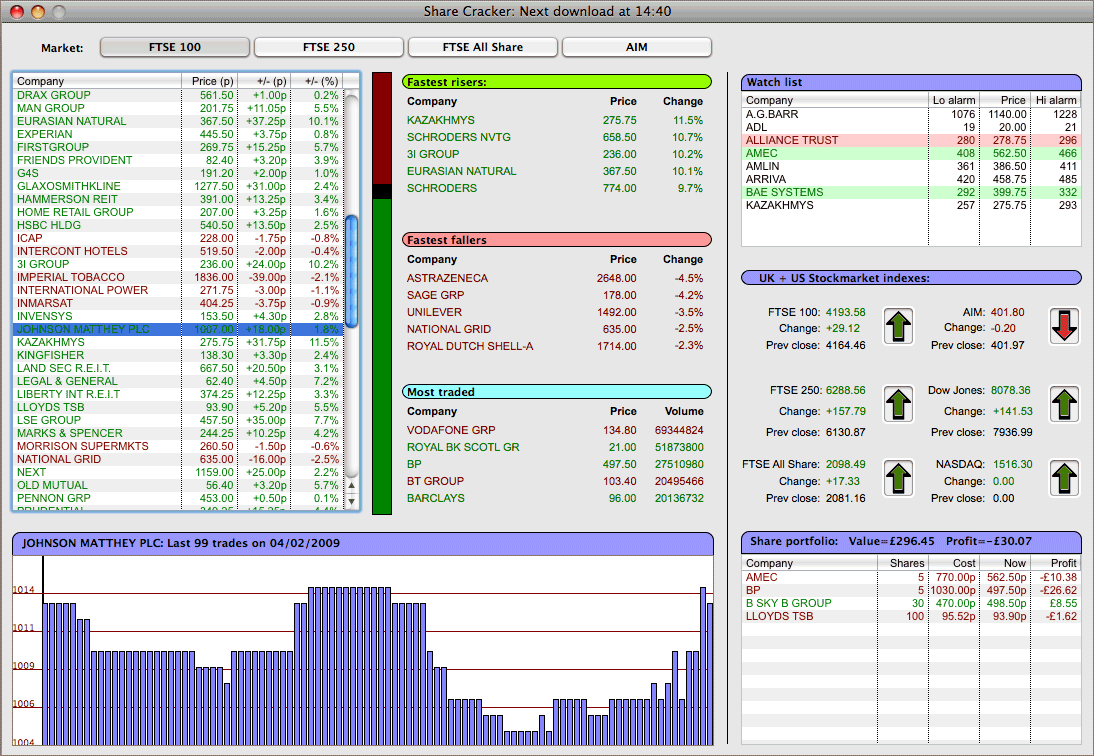Click the AIM red down arrow icon
Viewport: 1094px width, 756px height.
pos(1065,325)
